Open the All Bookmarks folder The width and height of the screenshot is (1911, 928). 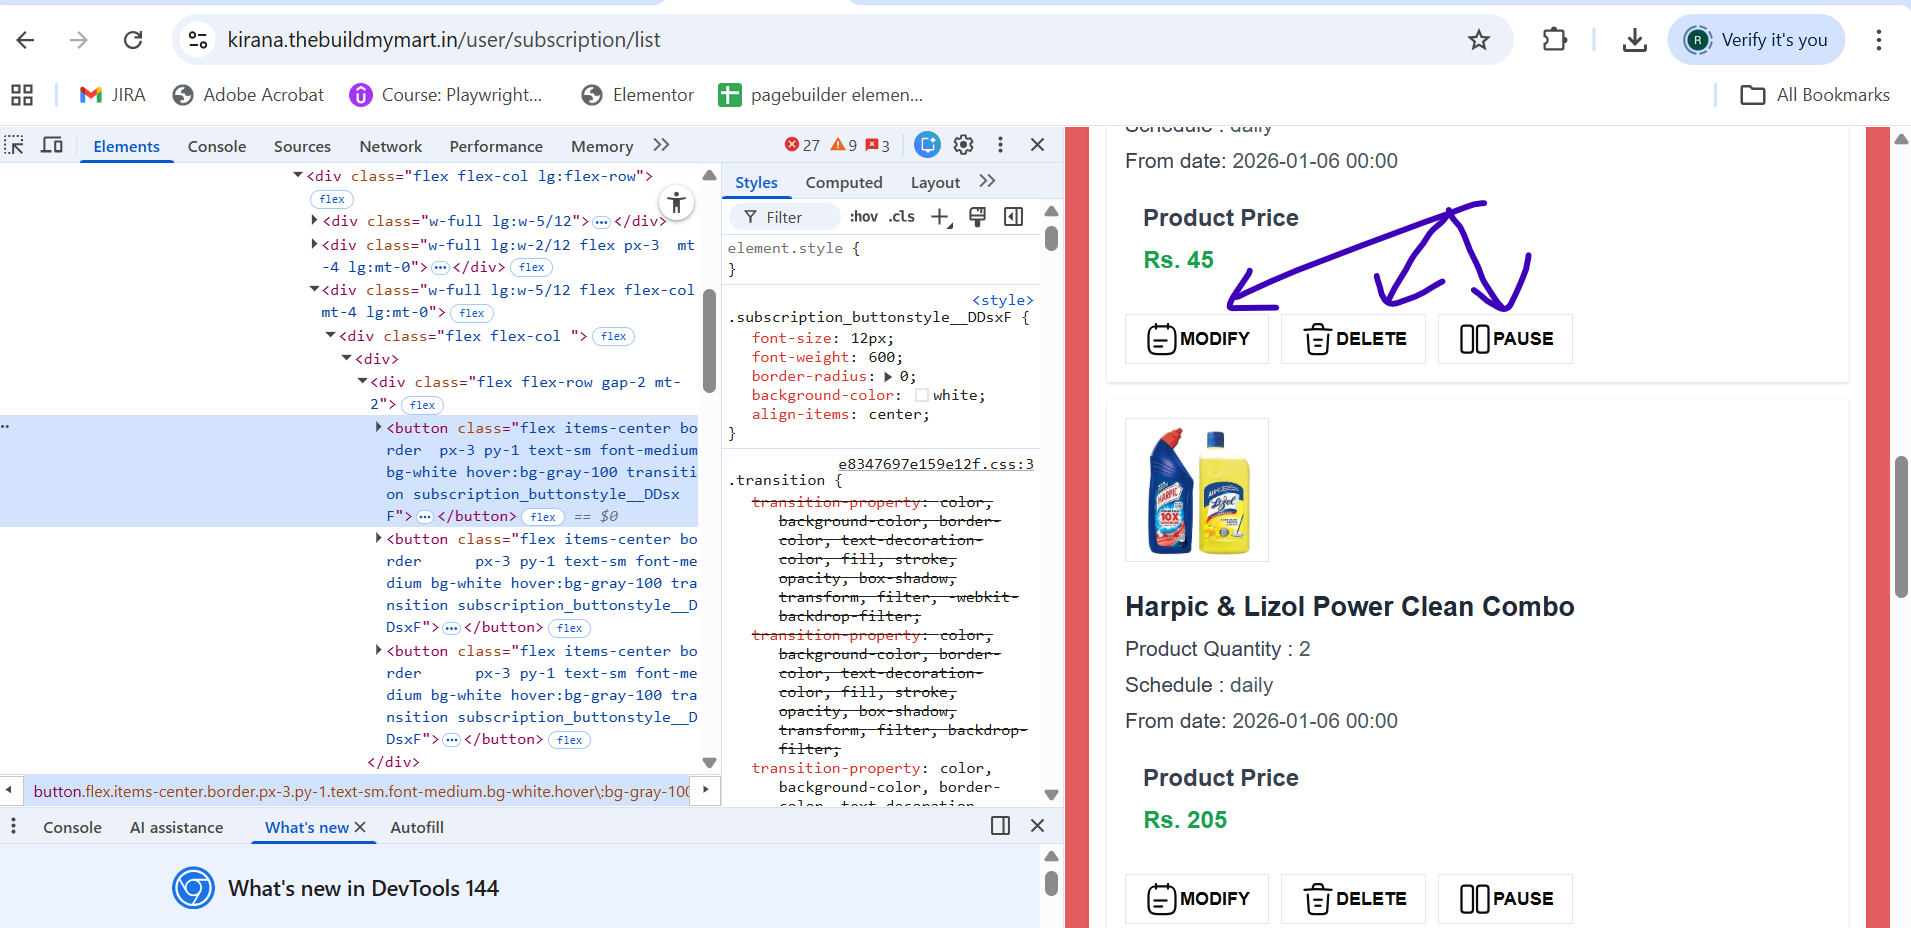click(1815, 95)
